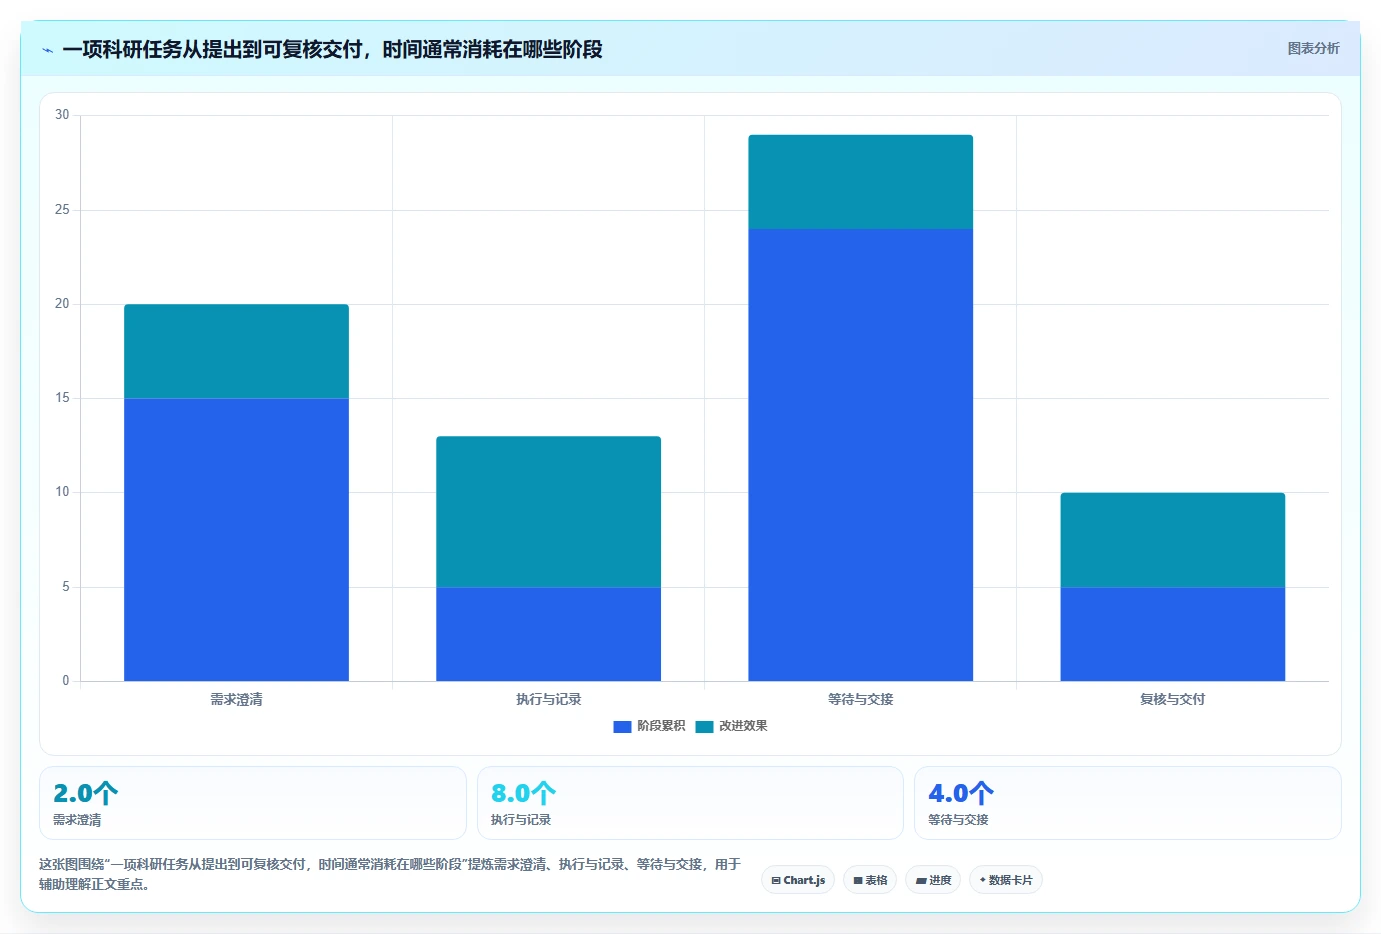Click the y-axis value 0
1381x934 pixels.
[66, 681]
